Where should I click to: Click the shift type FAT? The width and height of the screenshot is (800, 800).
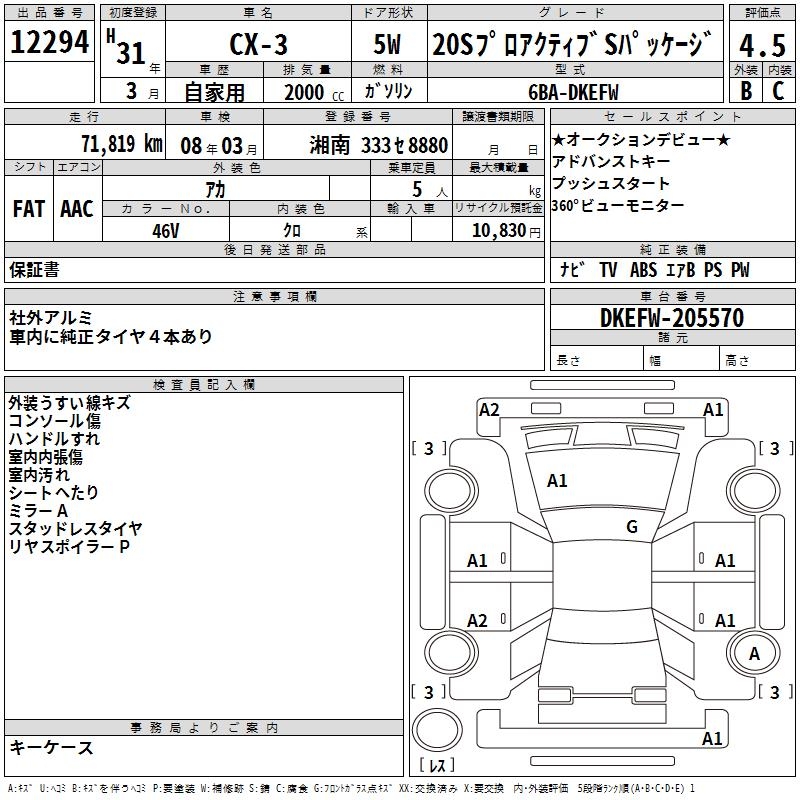29,209
